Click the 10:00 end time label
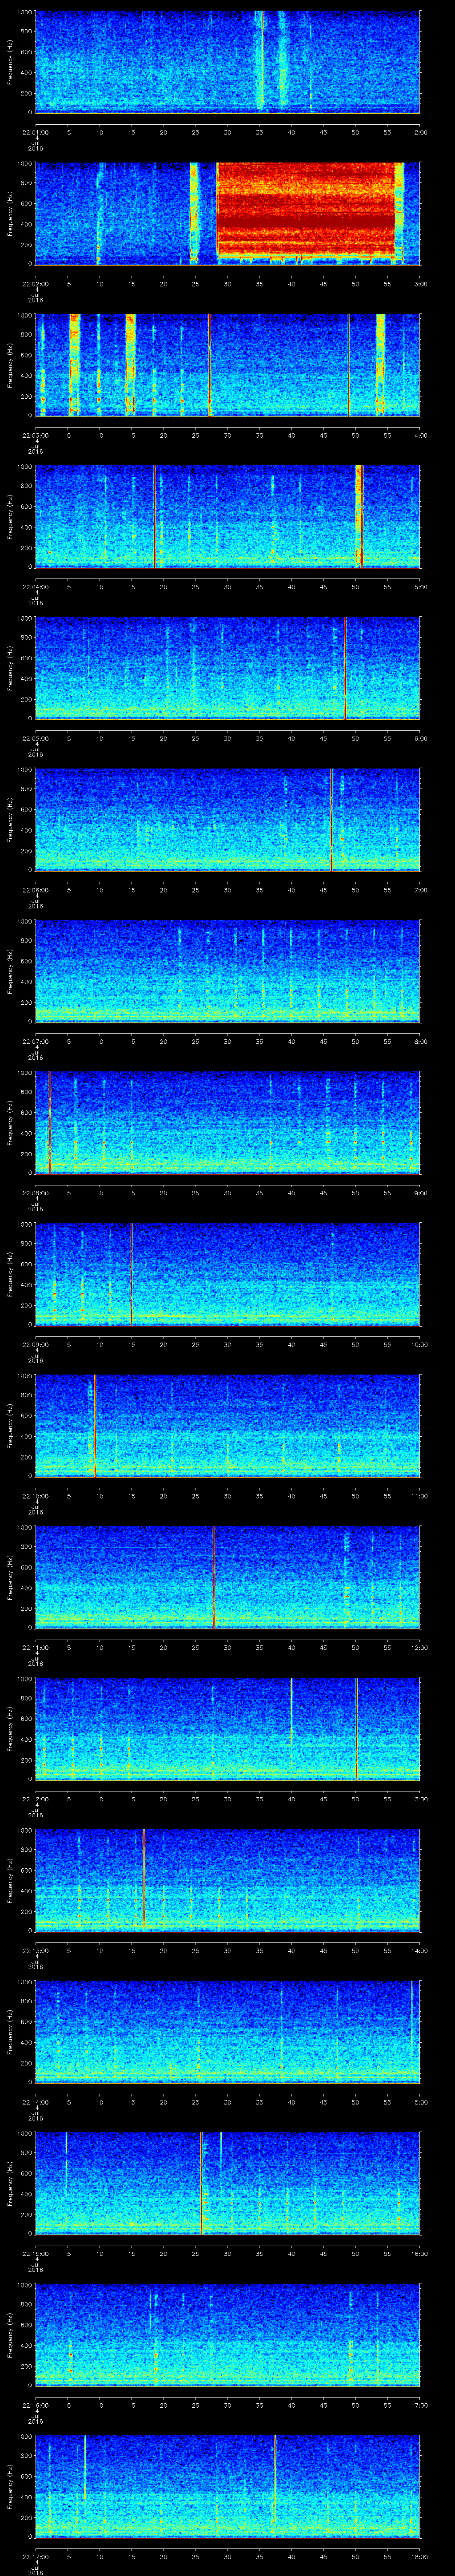Image resolution: width=455 pixels, height=2576 pixels. (419, 1344)
